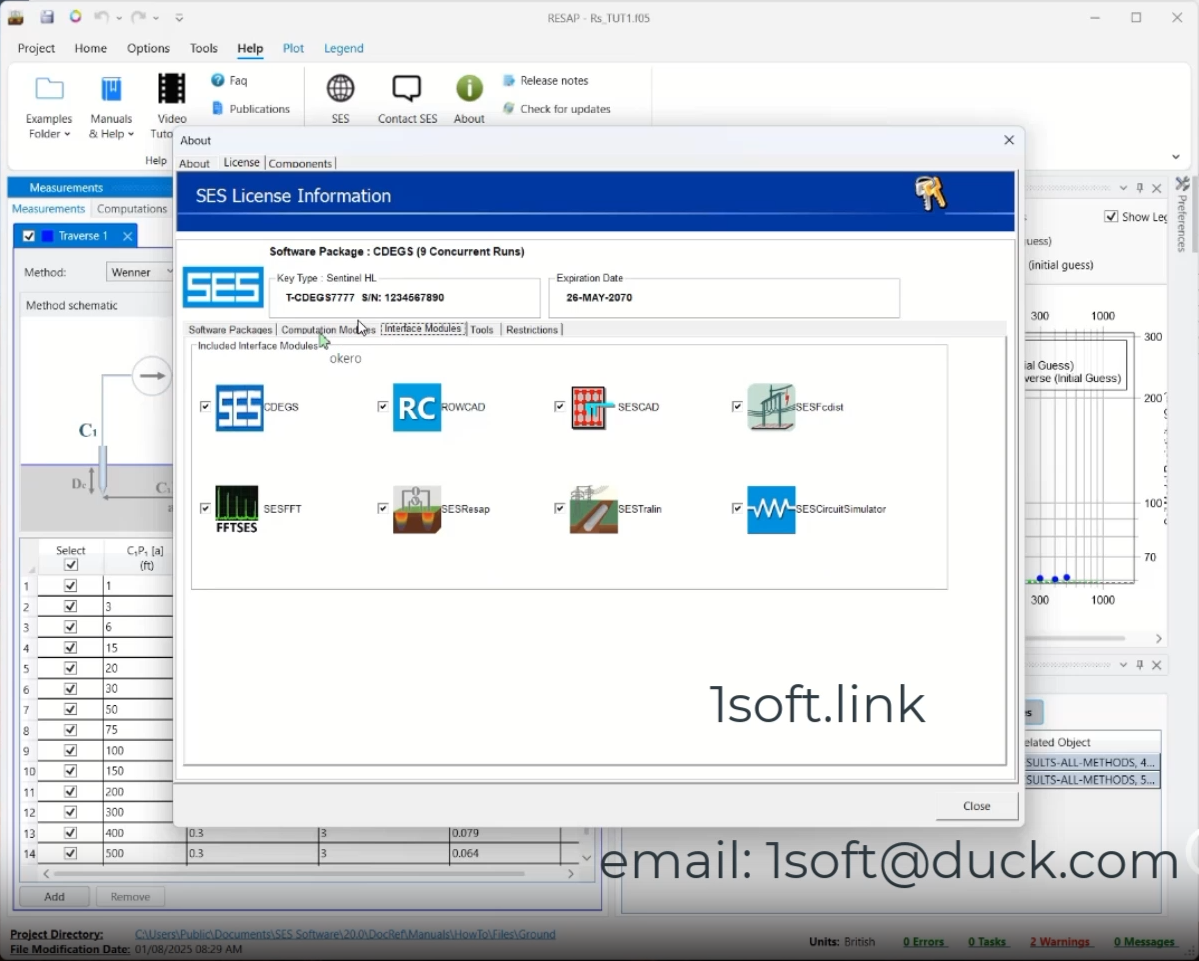Open the plot panel options dropdown arrow

click(x=1123, y=188)
